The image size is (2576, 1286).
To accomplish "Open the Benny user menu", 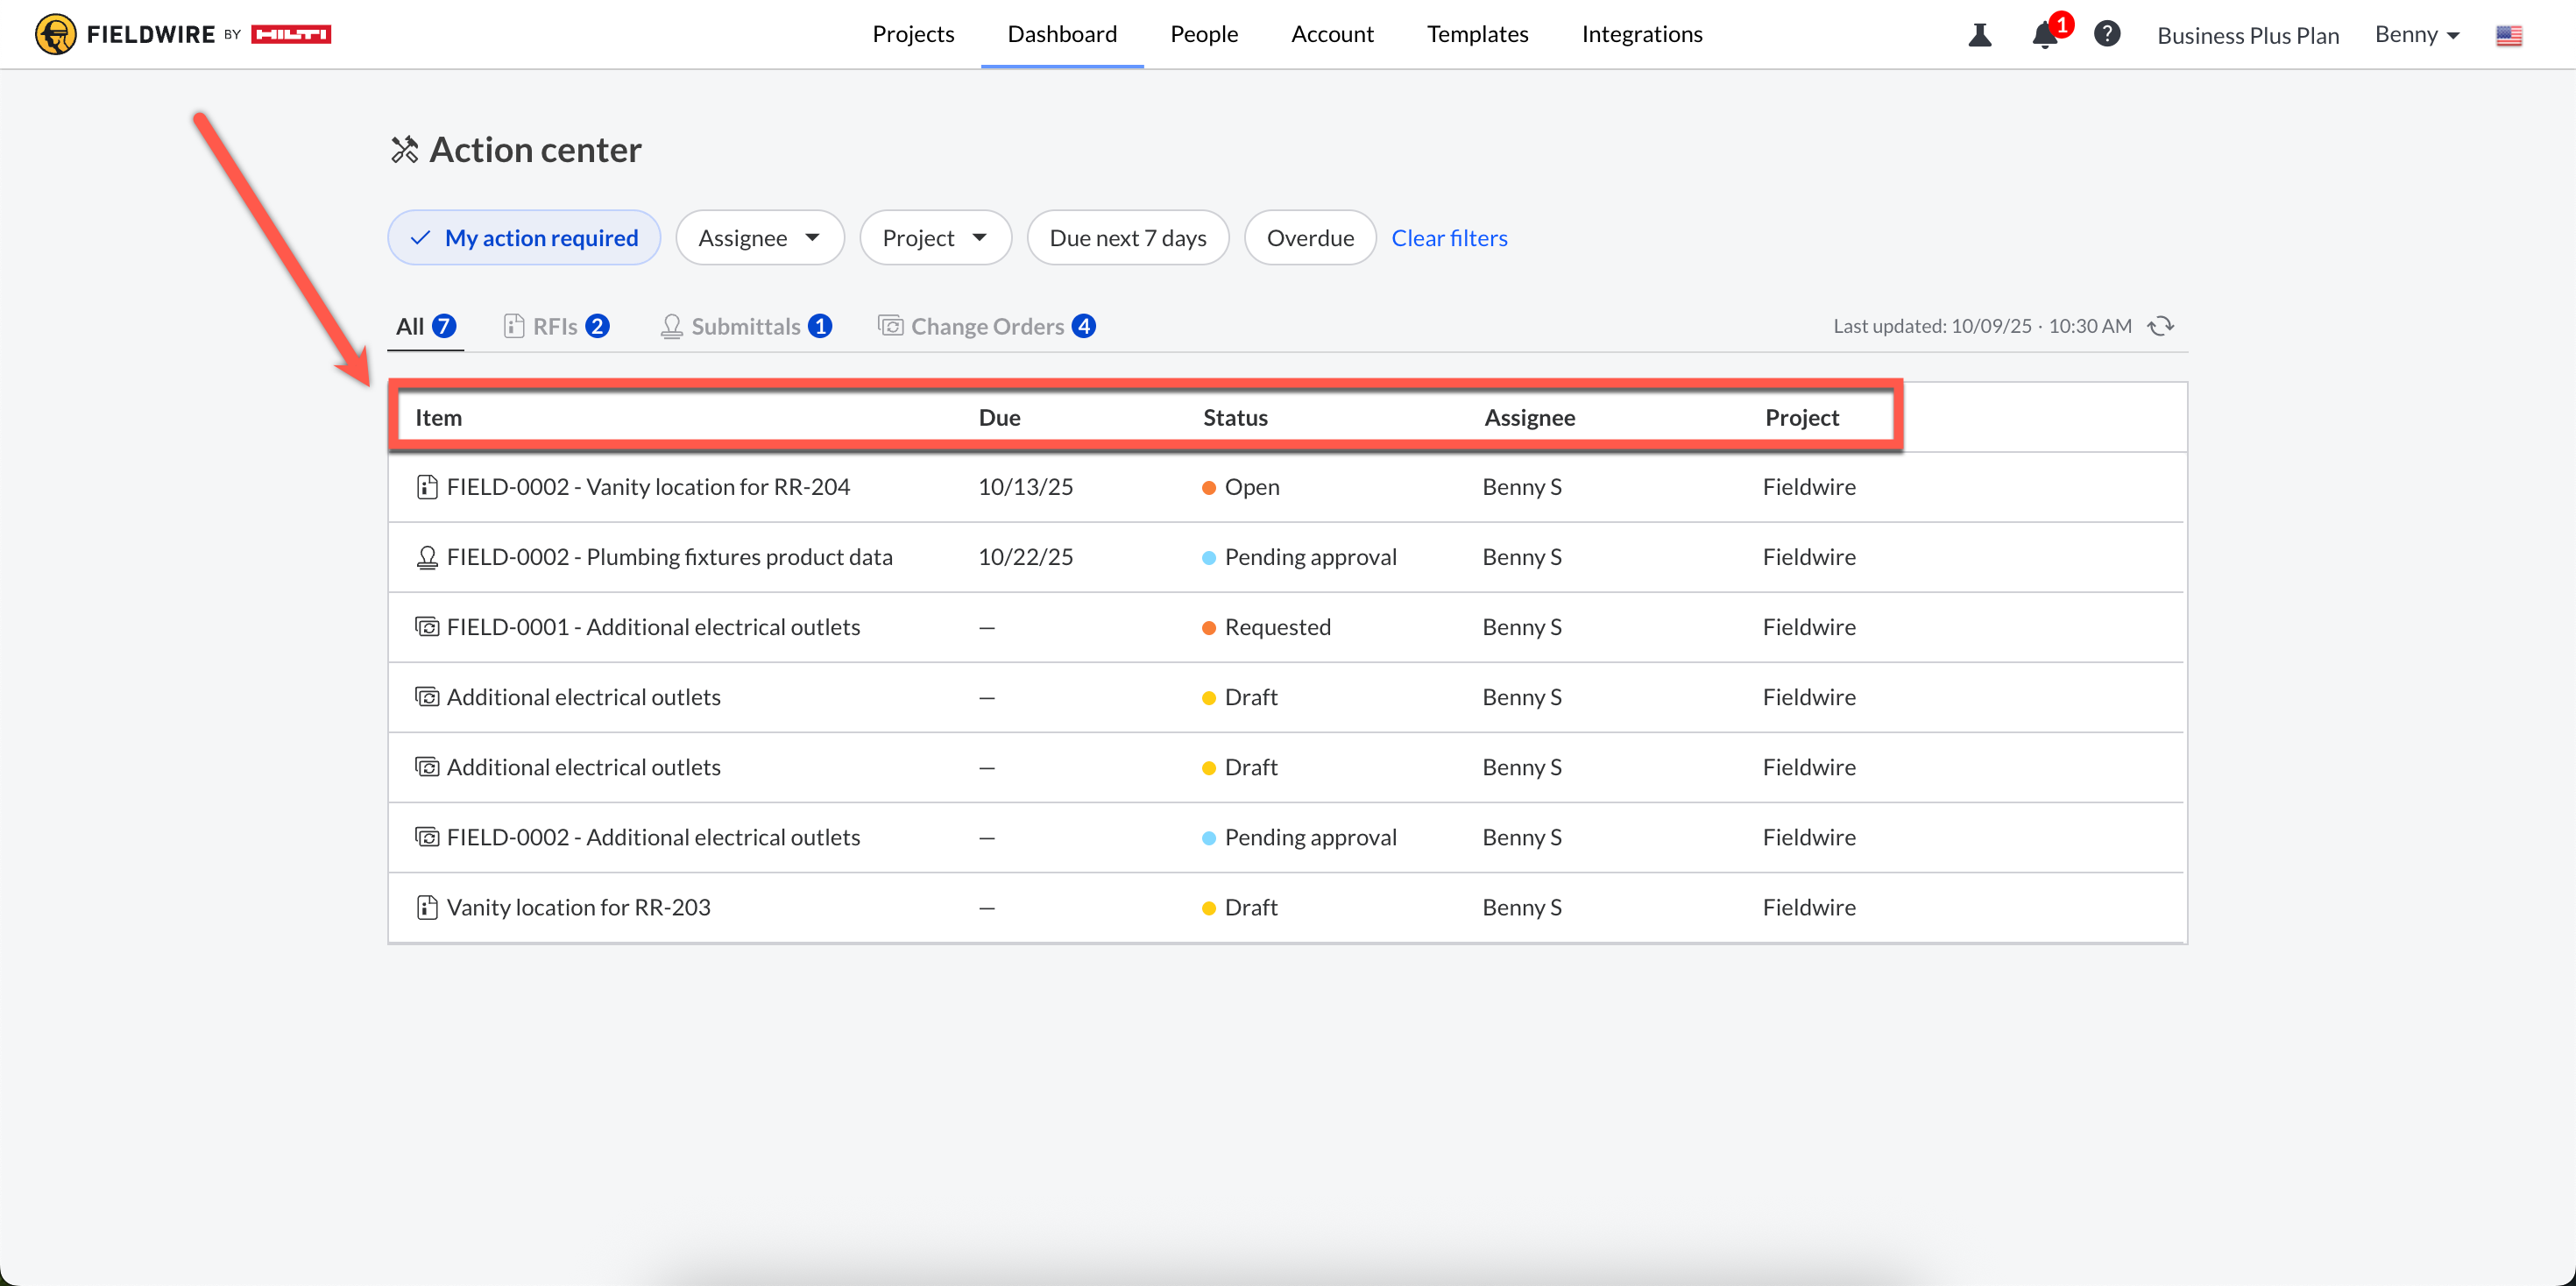I will point(2416,35).
